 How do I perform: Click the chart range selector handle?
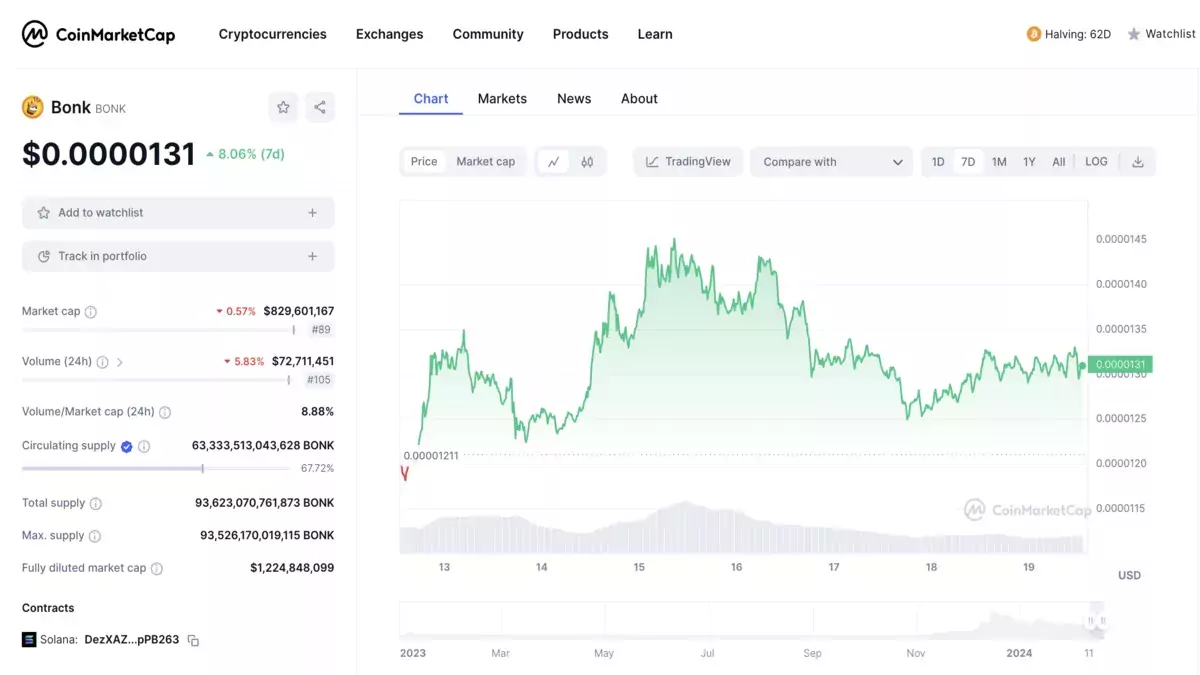coord(1097,621)
